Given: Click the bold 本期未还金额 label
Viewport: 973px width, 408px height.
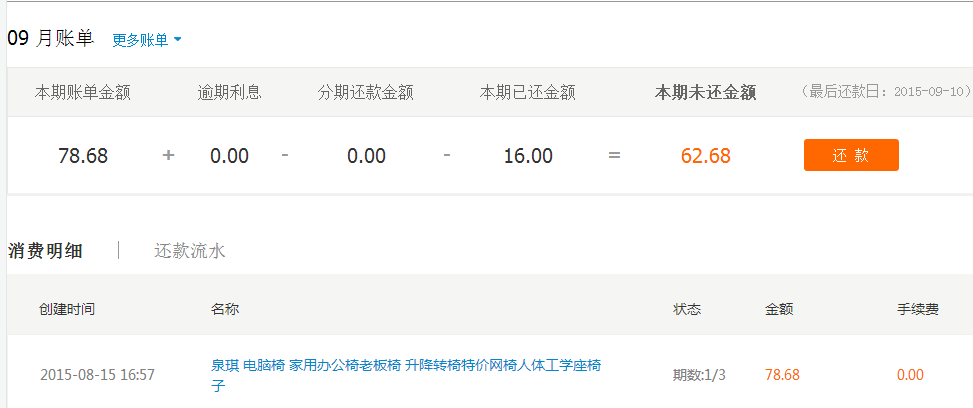Looking at the screenshot, I should (705, 93).
